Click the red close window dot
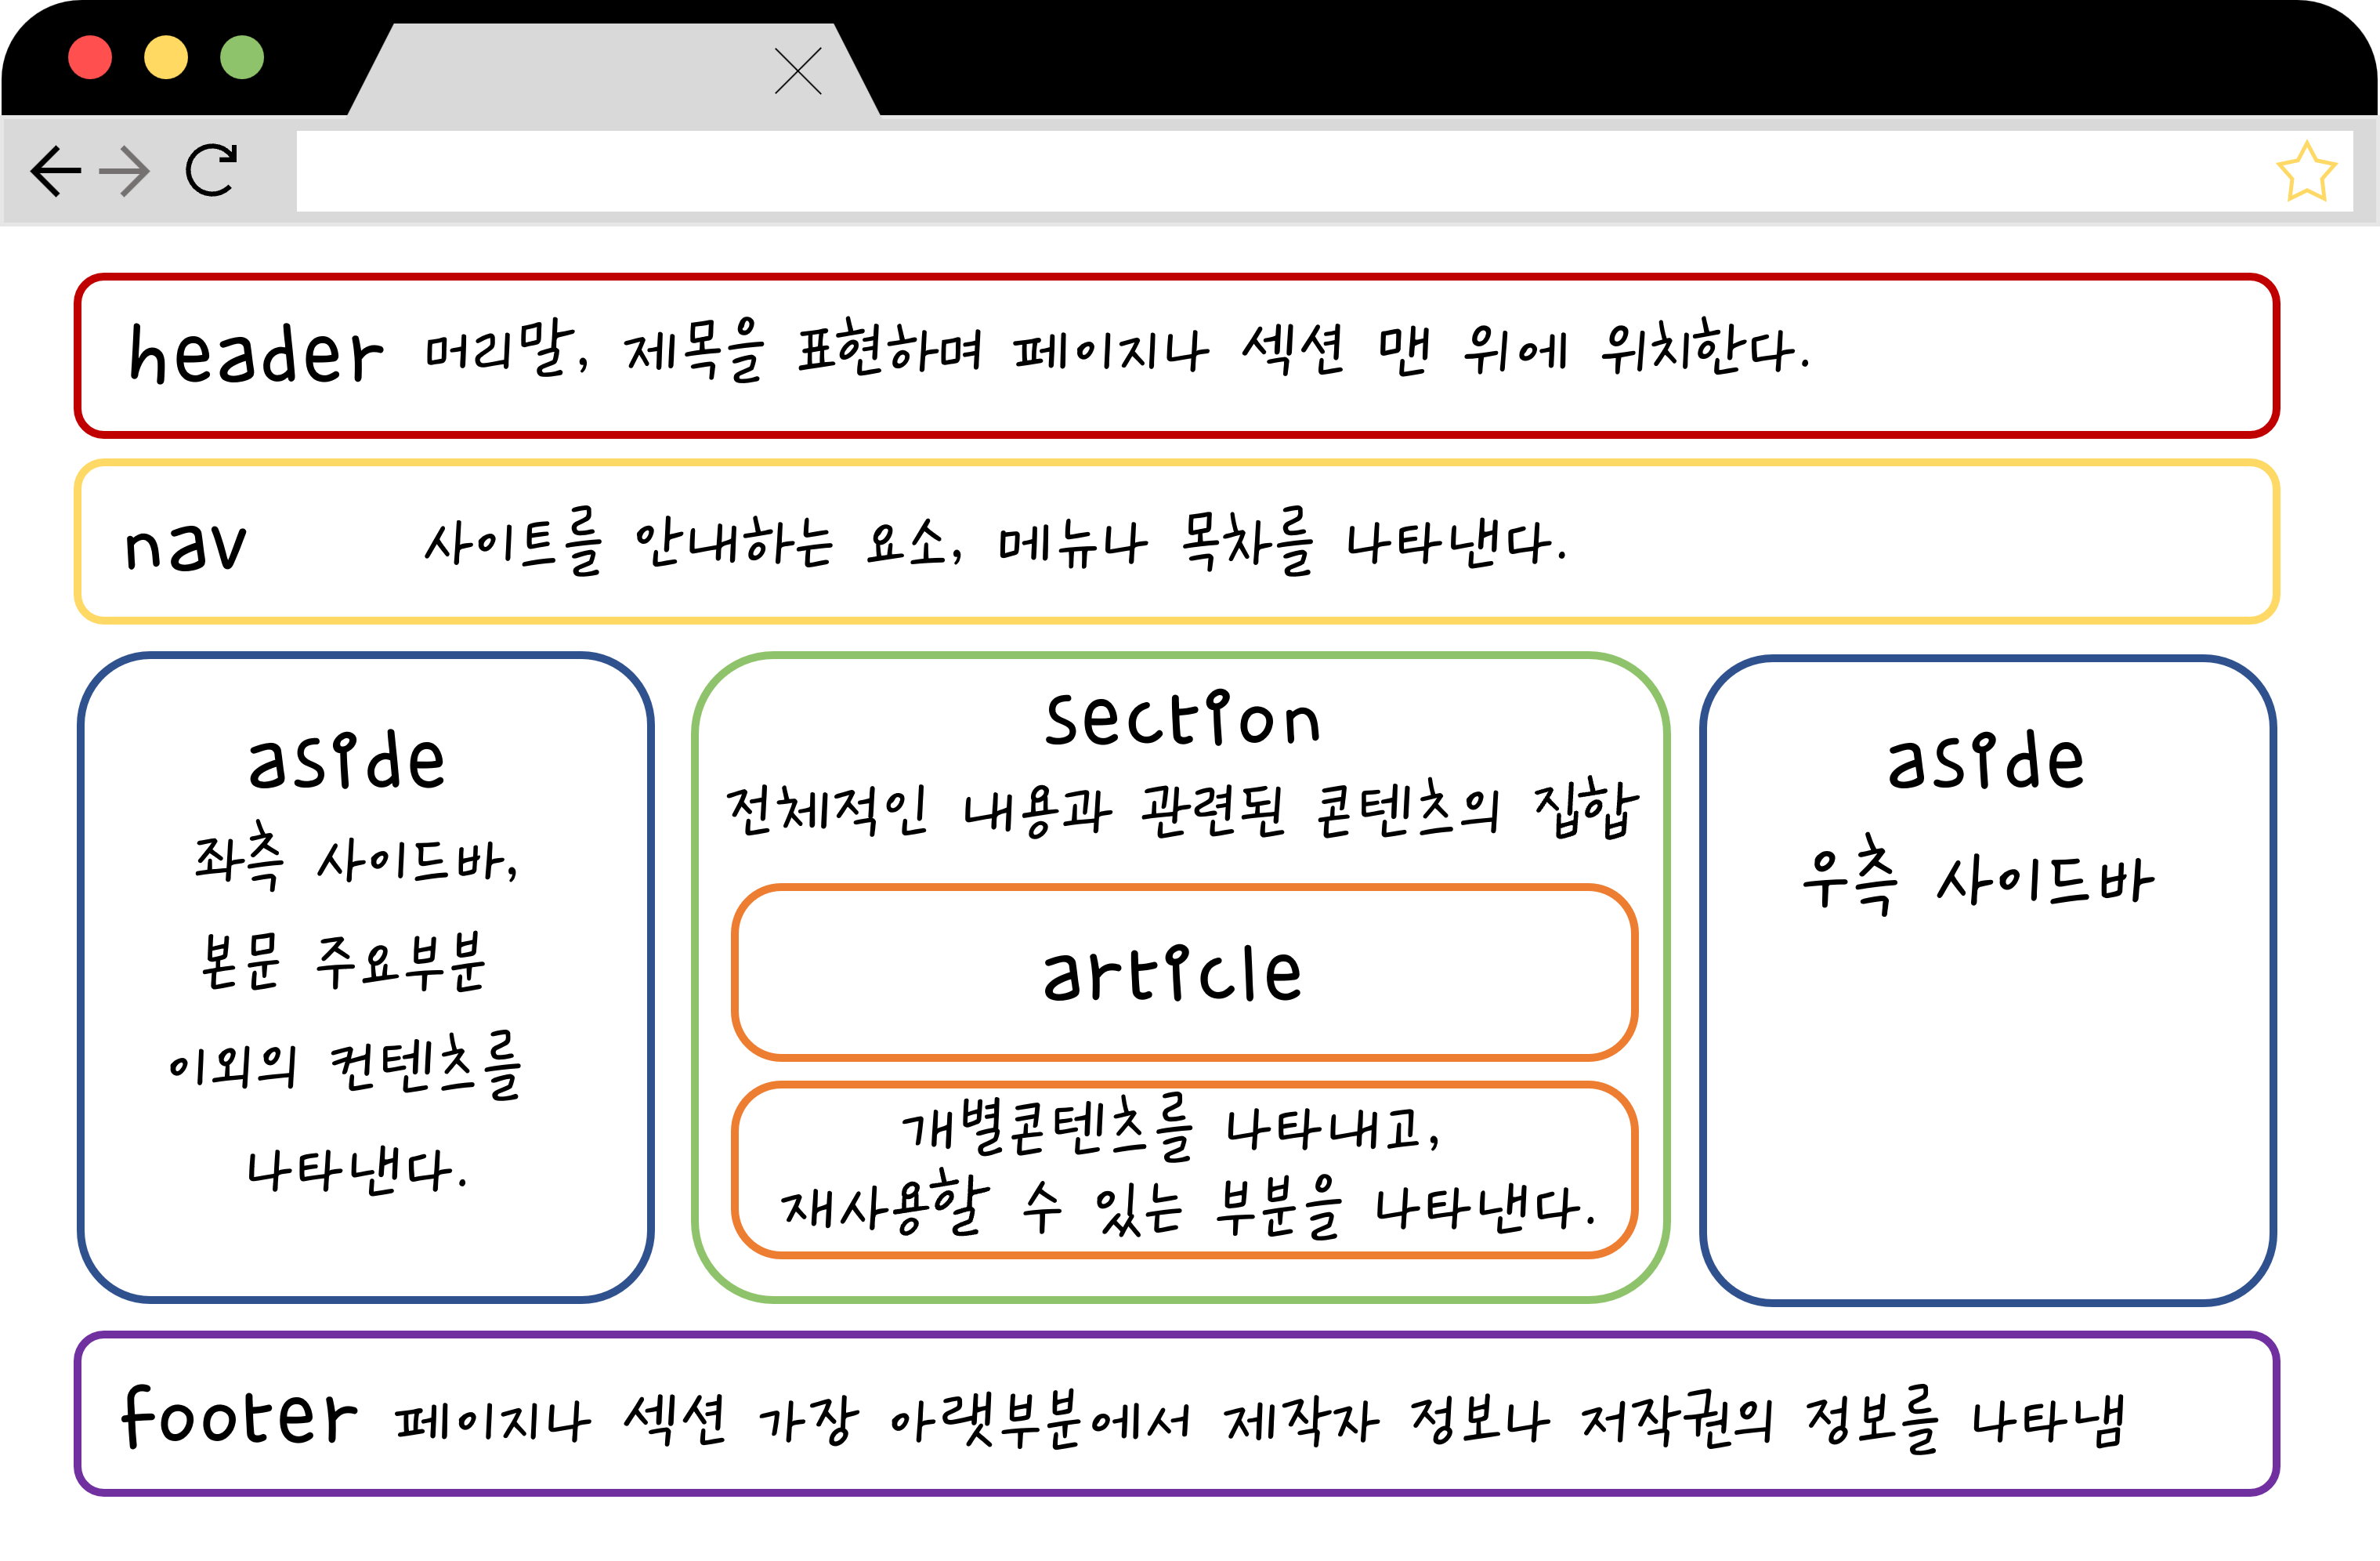The image size is (2380, 1561). [x=90, y=57]
